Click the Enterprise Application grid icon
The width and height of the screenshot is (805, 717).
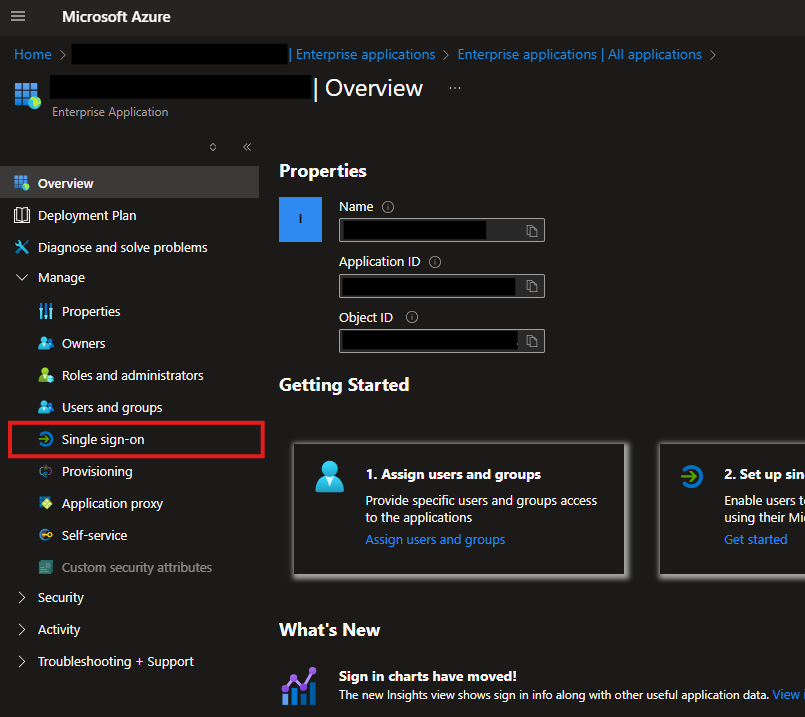click(27, 95)
